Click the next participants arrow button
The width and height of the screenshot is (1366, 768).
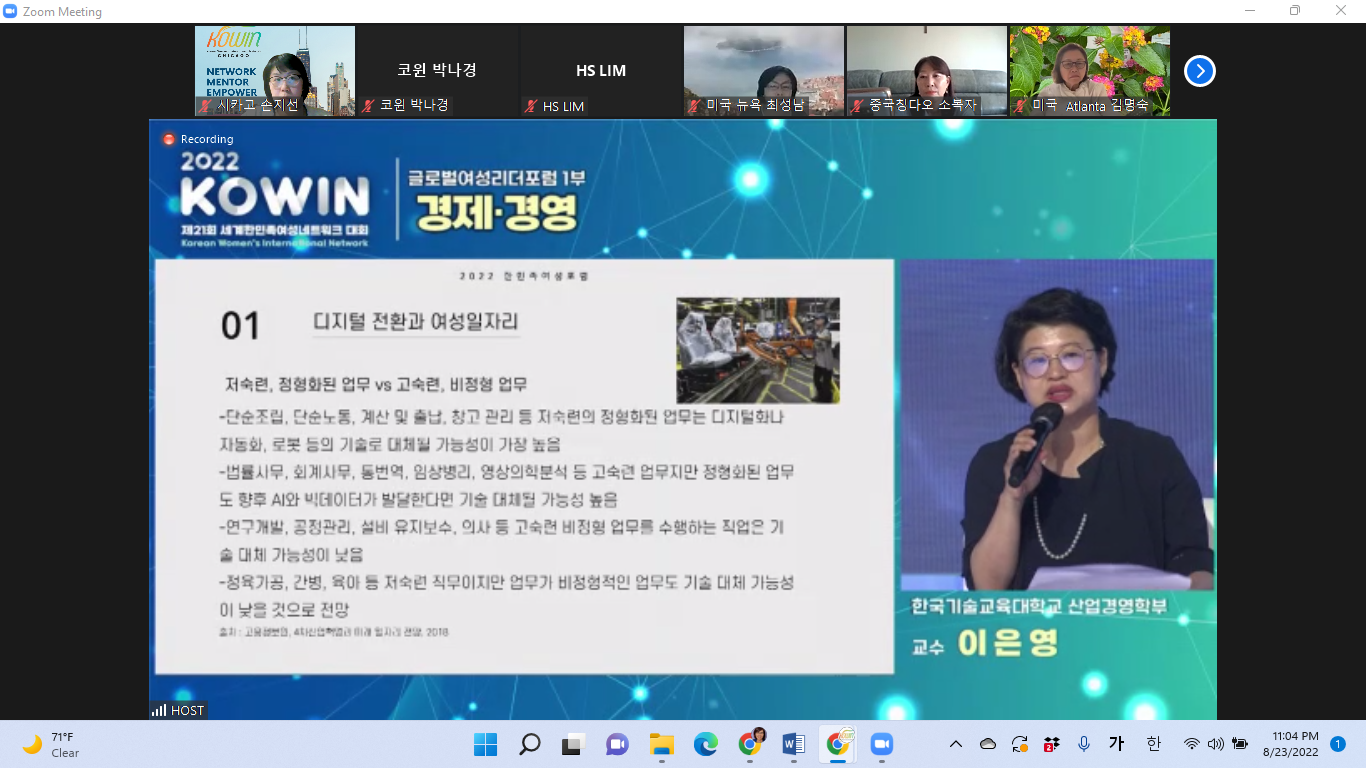(x=1199, y=71)
